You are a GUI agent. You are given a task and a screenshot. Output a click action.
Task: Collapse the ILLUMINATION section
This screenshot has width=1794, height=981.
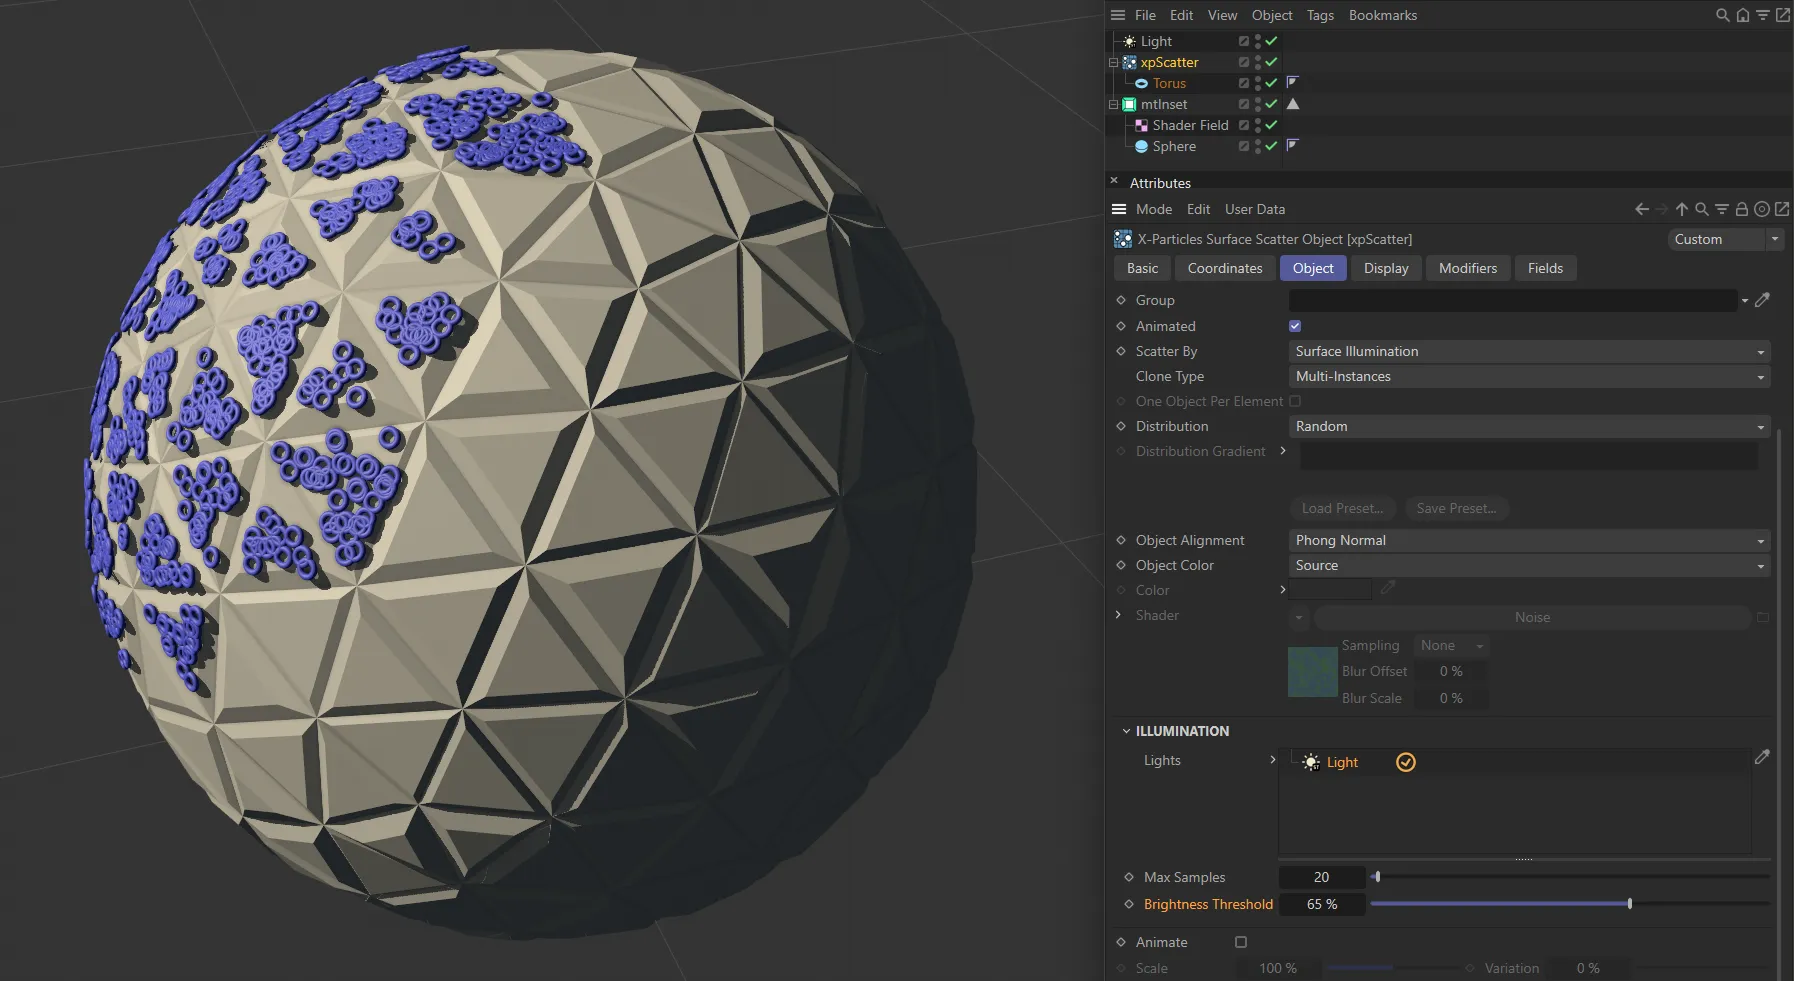pos(1127,731)
